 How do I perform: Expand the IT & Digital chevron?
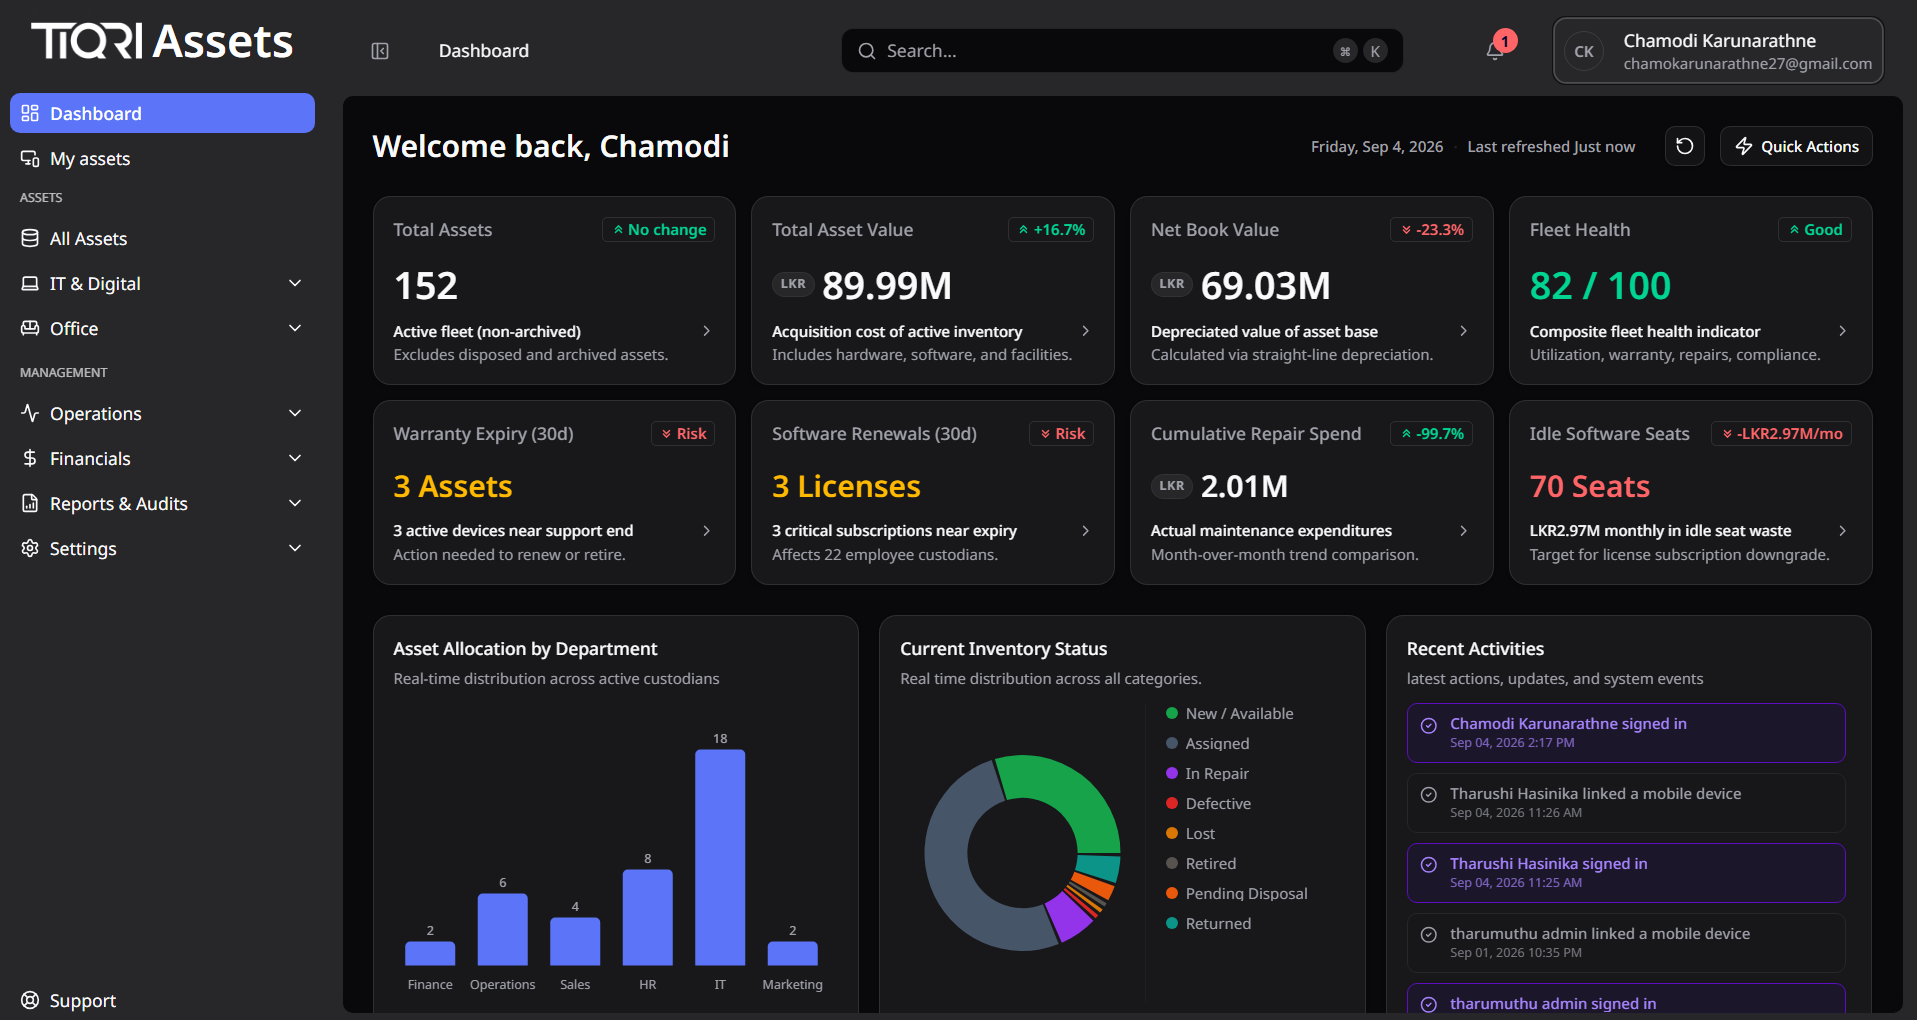click(295, 283)
